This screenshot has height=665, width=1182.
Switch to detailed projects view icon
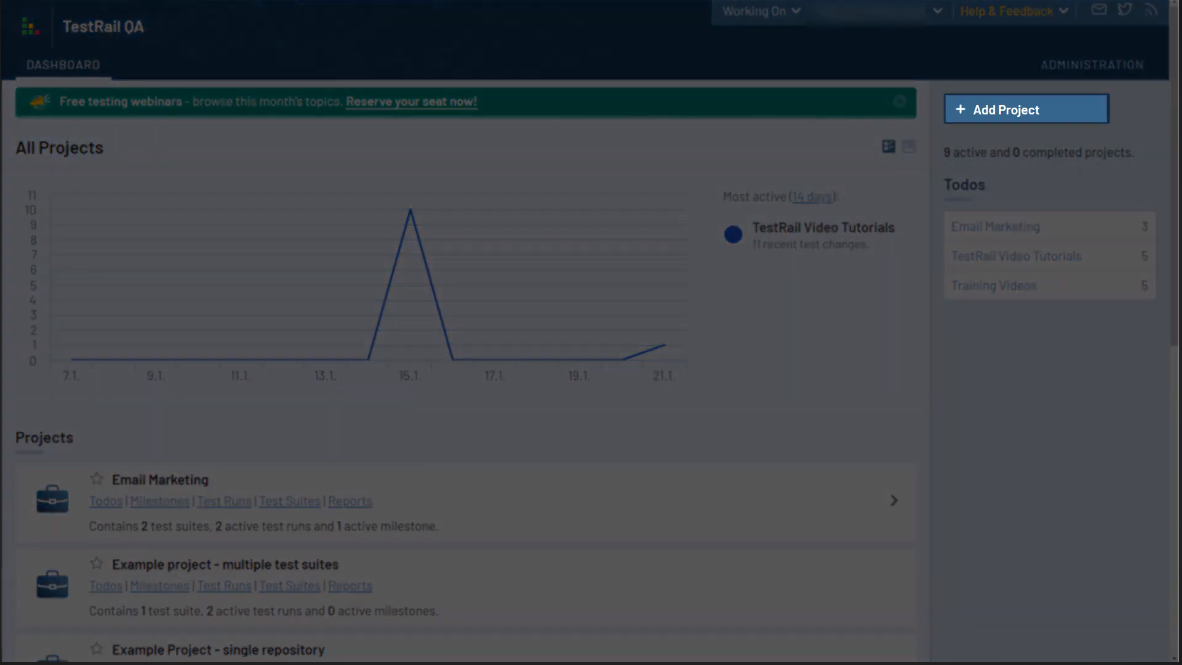tap(888, 147)
